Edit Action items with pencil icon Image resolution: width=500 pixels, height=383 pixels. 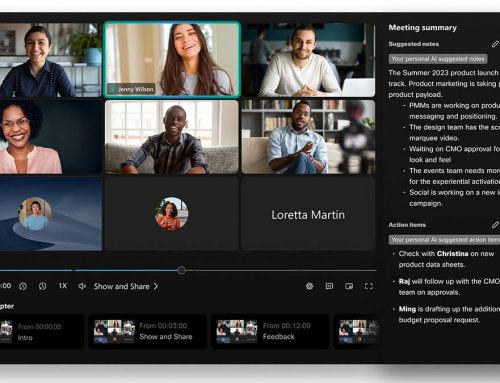tap(495, 225)
